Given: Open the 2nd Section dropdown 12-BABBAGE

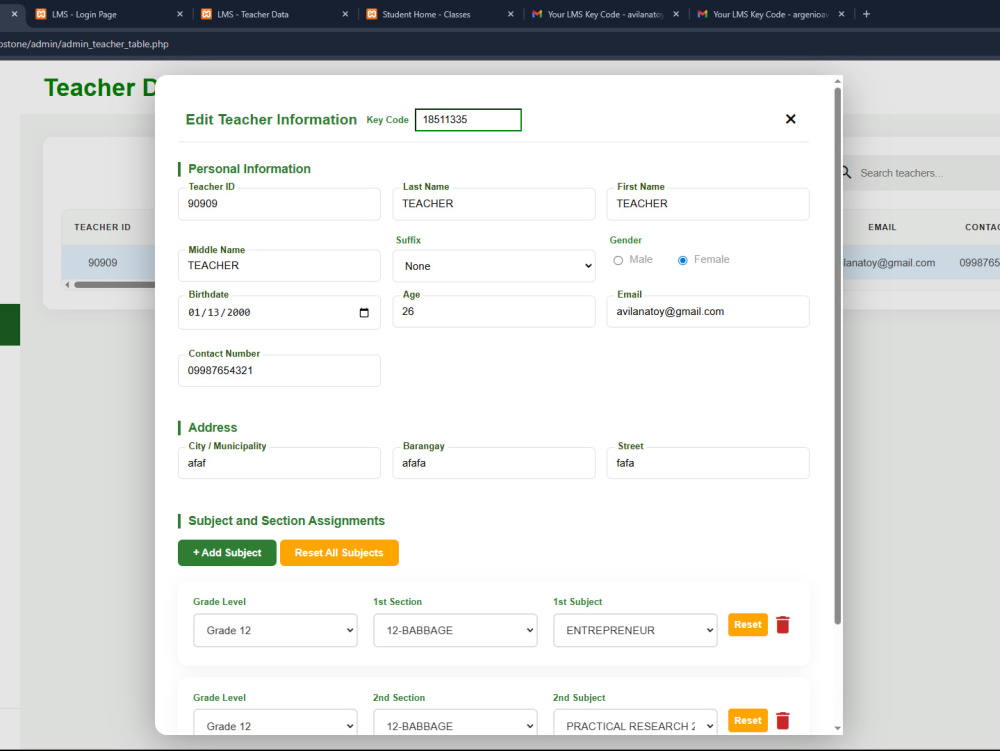Looking at the screenshot, I should (455, 723).
